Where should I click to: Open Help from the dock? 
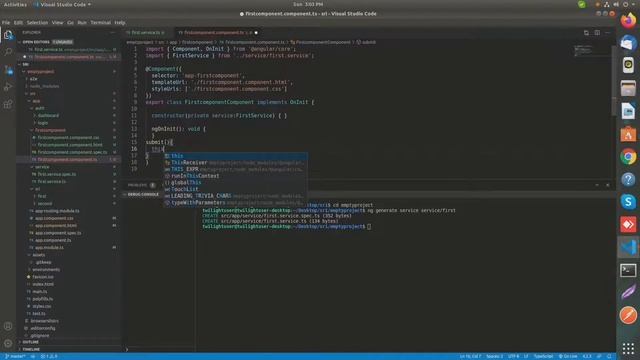coord(628,180)
